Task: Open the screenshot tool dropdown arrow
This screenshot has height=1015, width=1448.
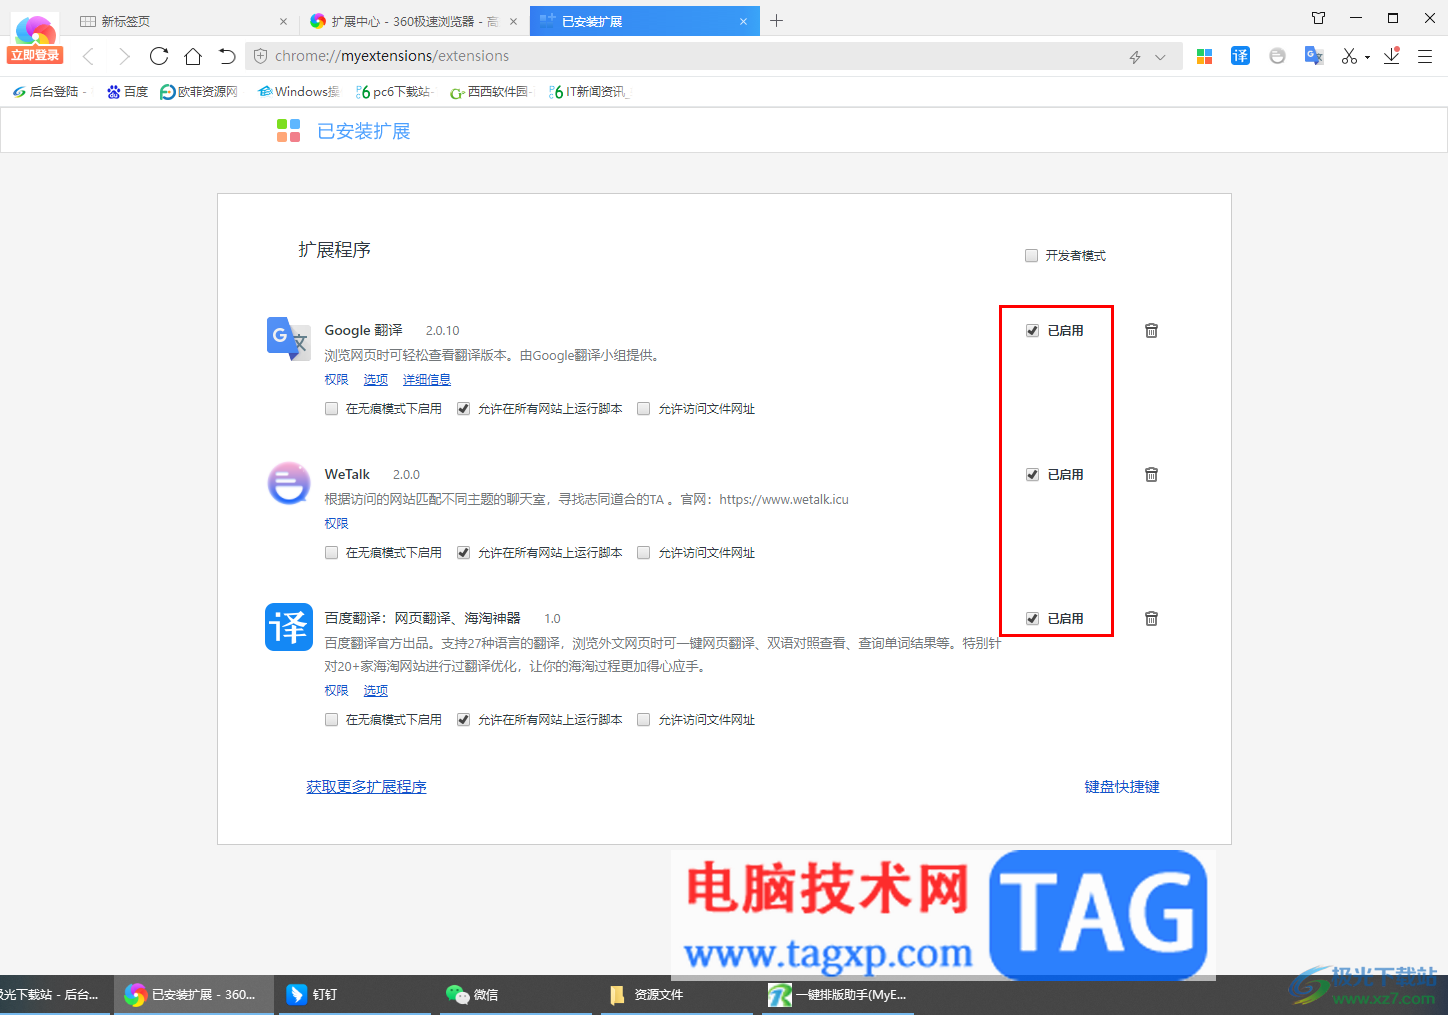Action: coord(1367,58)
